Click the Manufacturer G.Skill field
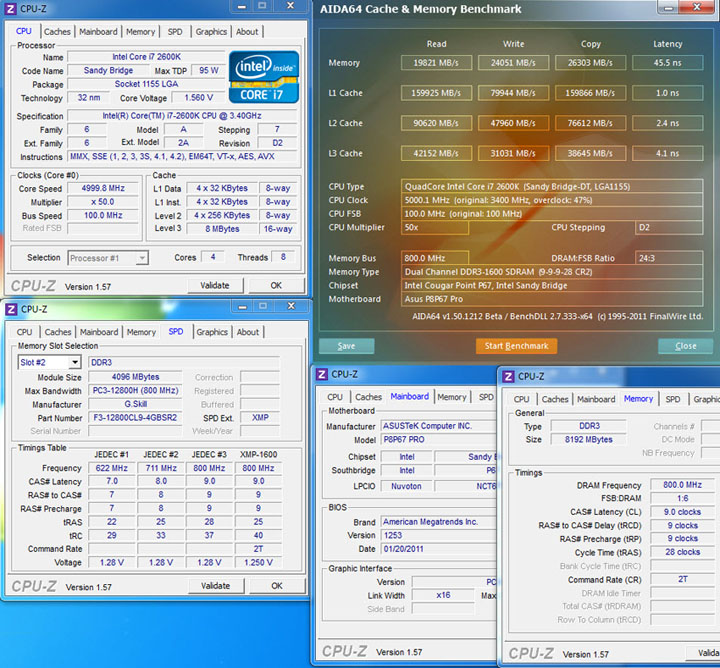 135,404
